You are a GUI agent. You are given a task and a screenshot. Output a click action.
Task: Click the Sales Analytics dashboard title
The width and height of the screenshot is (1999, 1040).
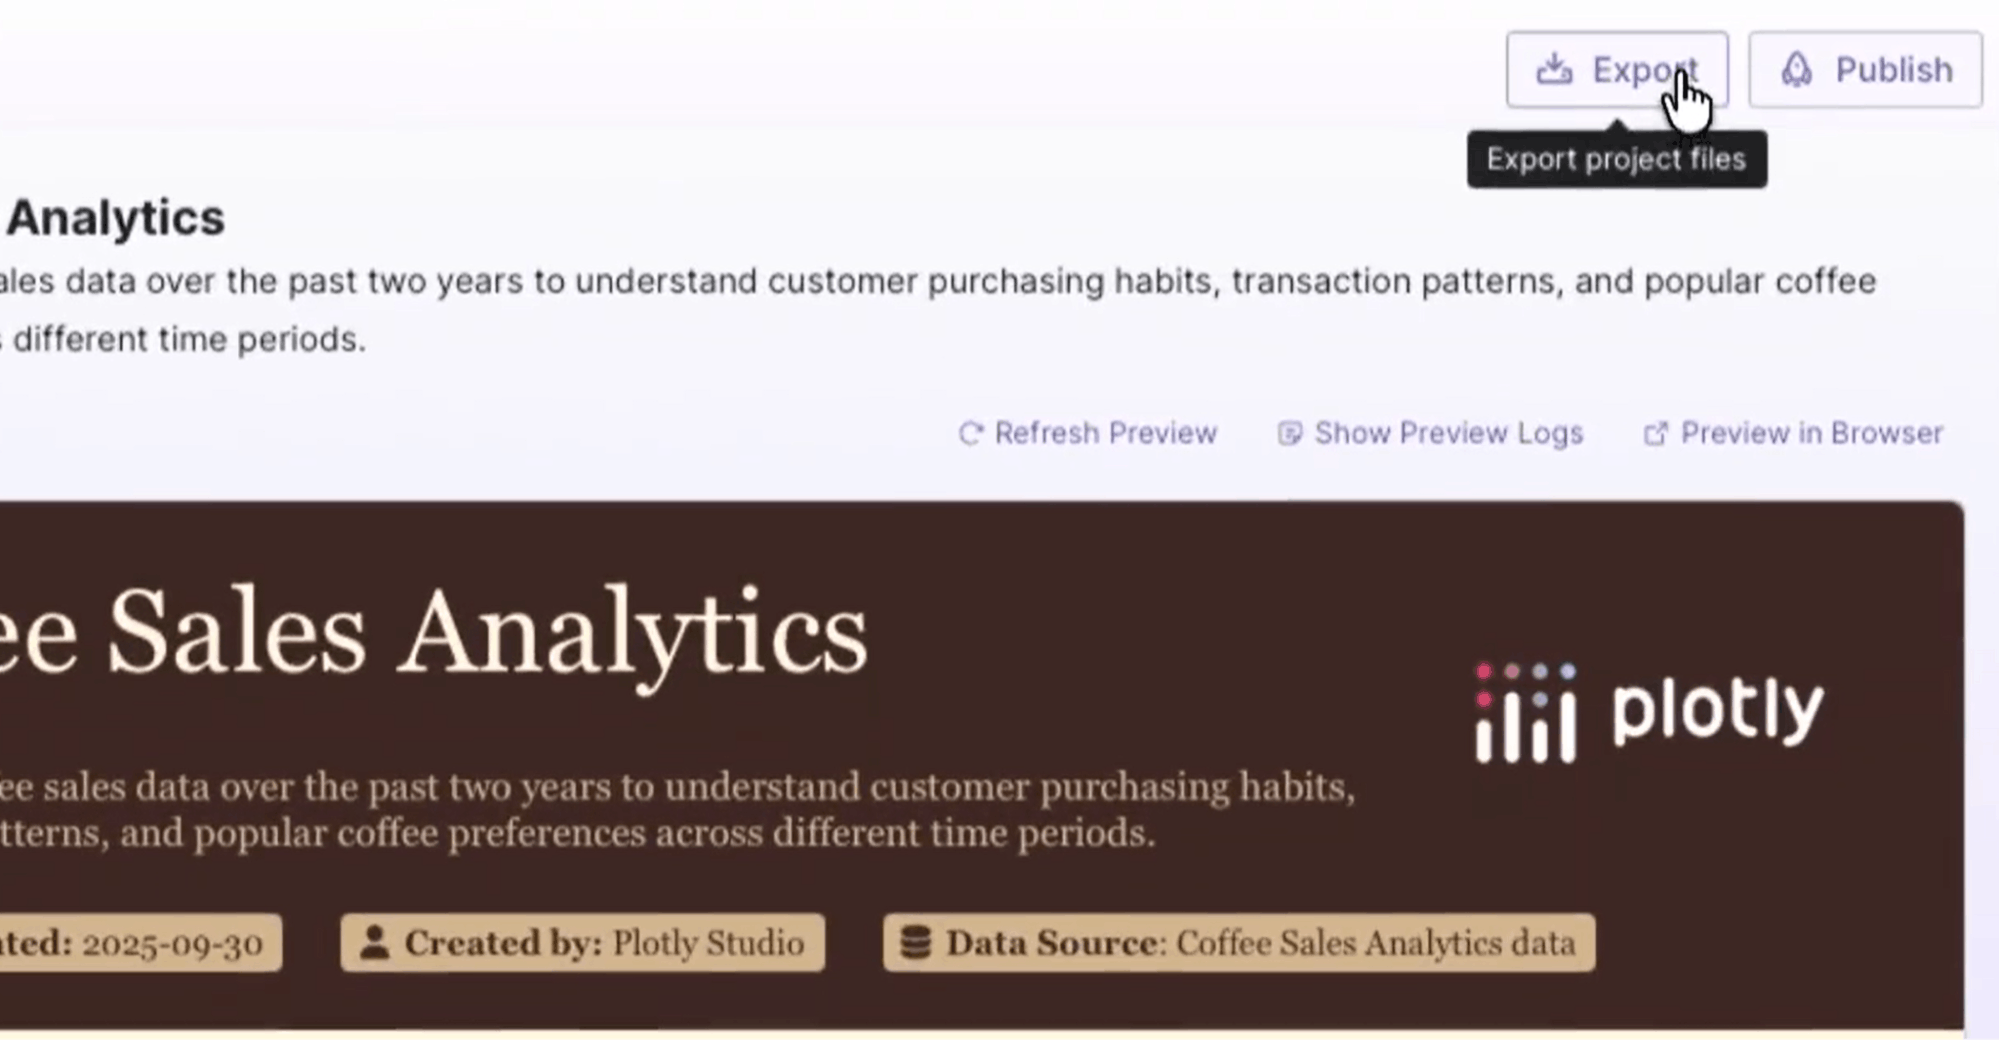tap(487, 634)
